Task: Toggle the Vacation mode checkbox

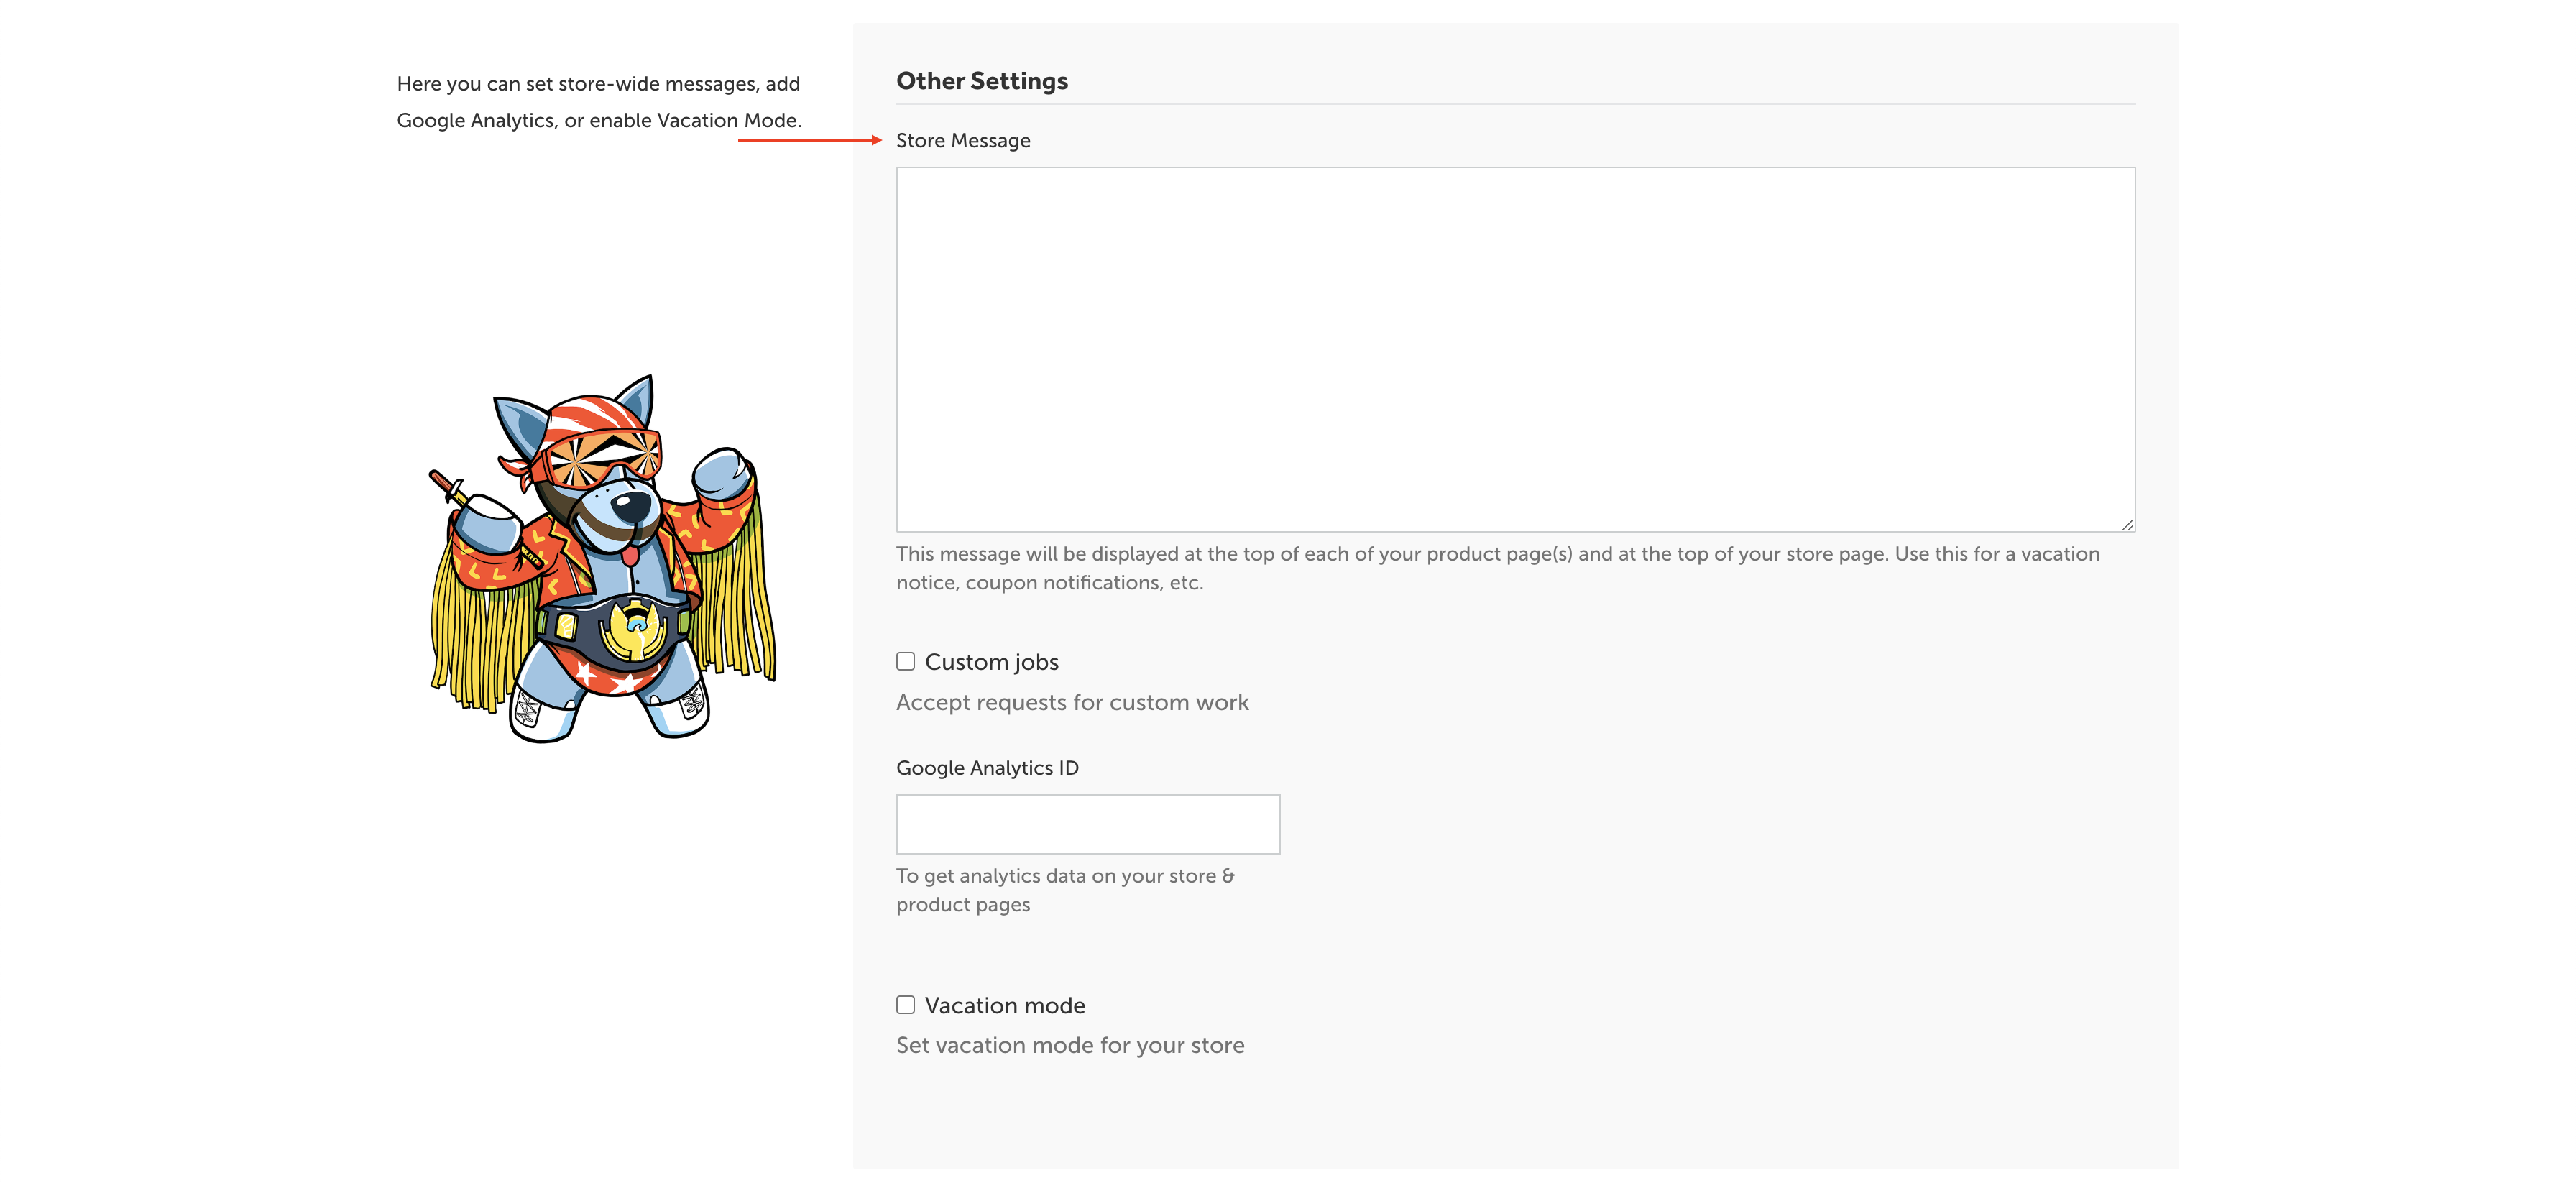Action: click(x=905, y=1004)
